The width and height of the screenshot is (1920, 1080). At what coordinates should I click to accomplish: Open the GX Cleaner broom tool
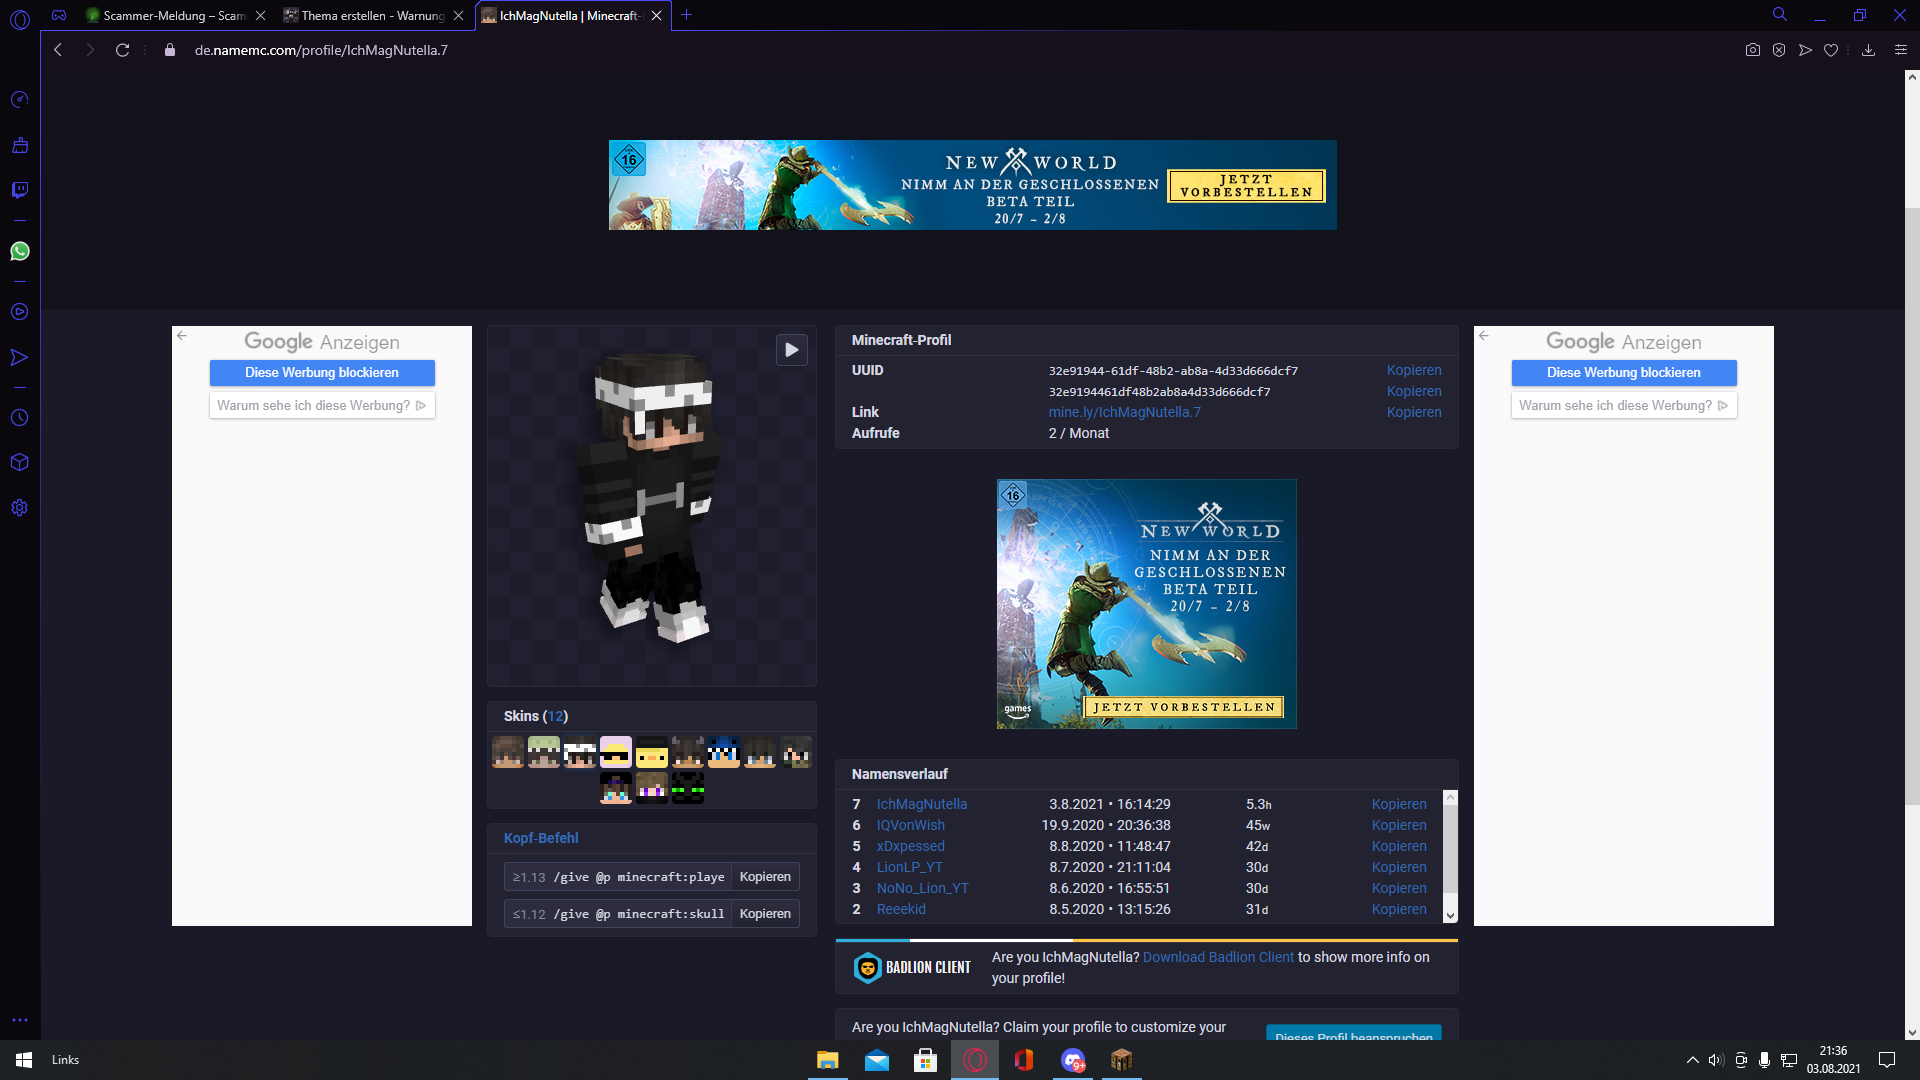pos(20,145)
